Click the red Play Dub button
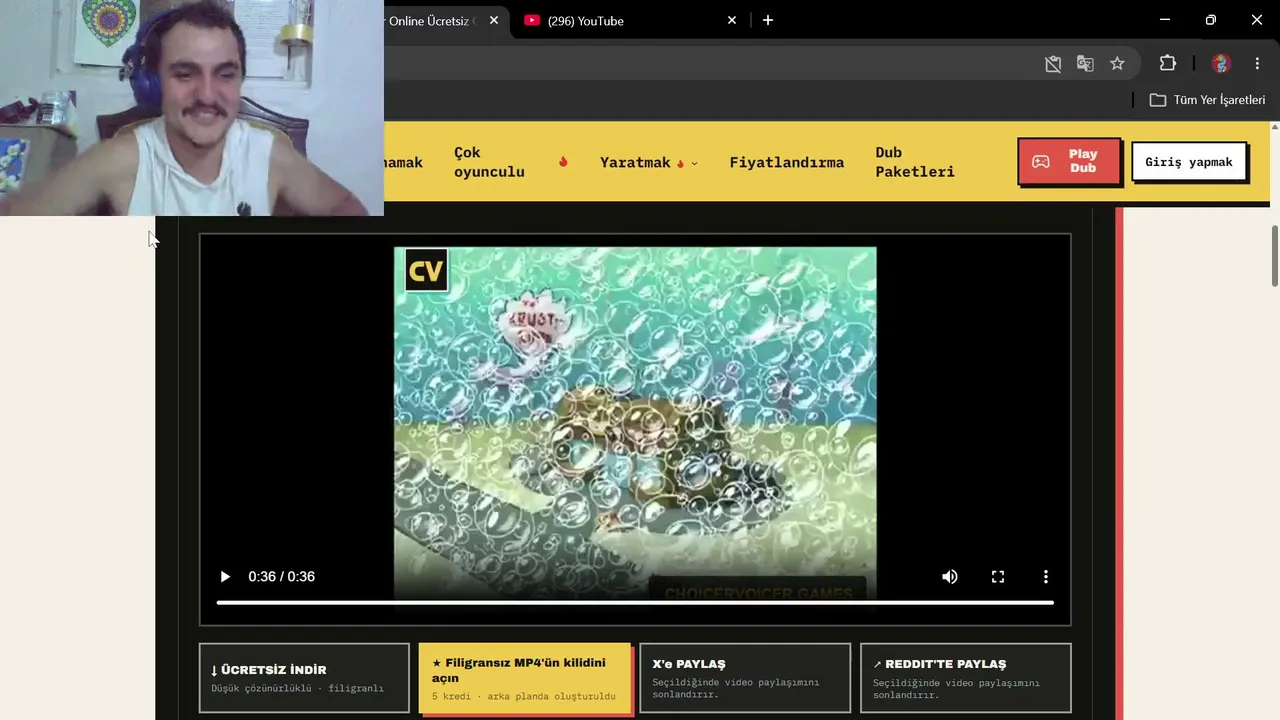Screen dimensions: 1280x720 (x=1069, y=161)
